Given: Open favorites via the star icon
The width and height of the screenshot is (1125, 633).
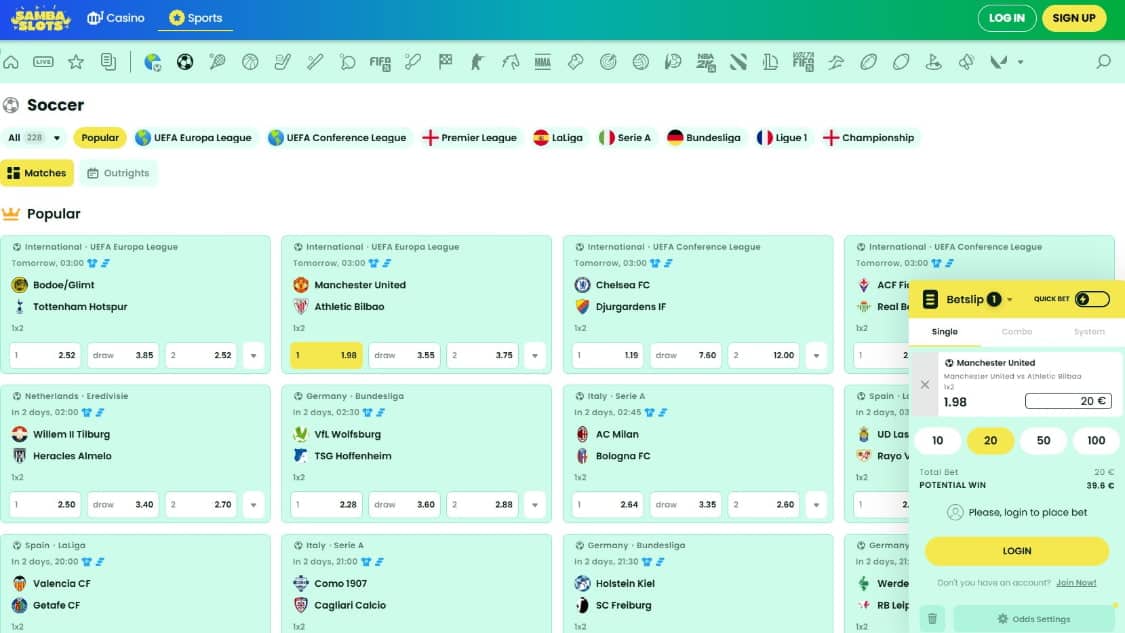Looking at the screenshot, I should 76,62.
